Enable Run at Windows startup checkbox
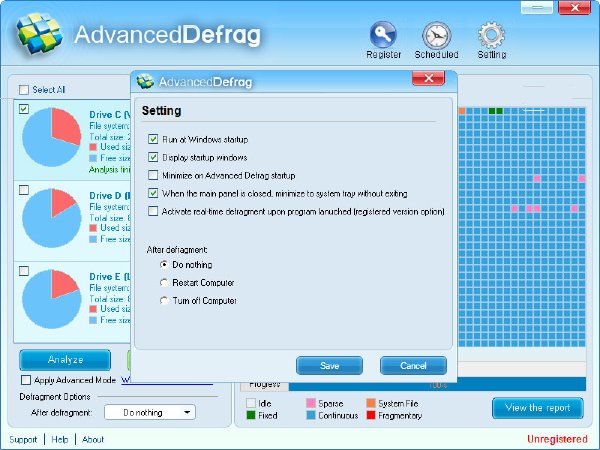This screenshot has width=600, height=450. coord(153,139)
